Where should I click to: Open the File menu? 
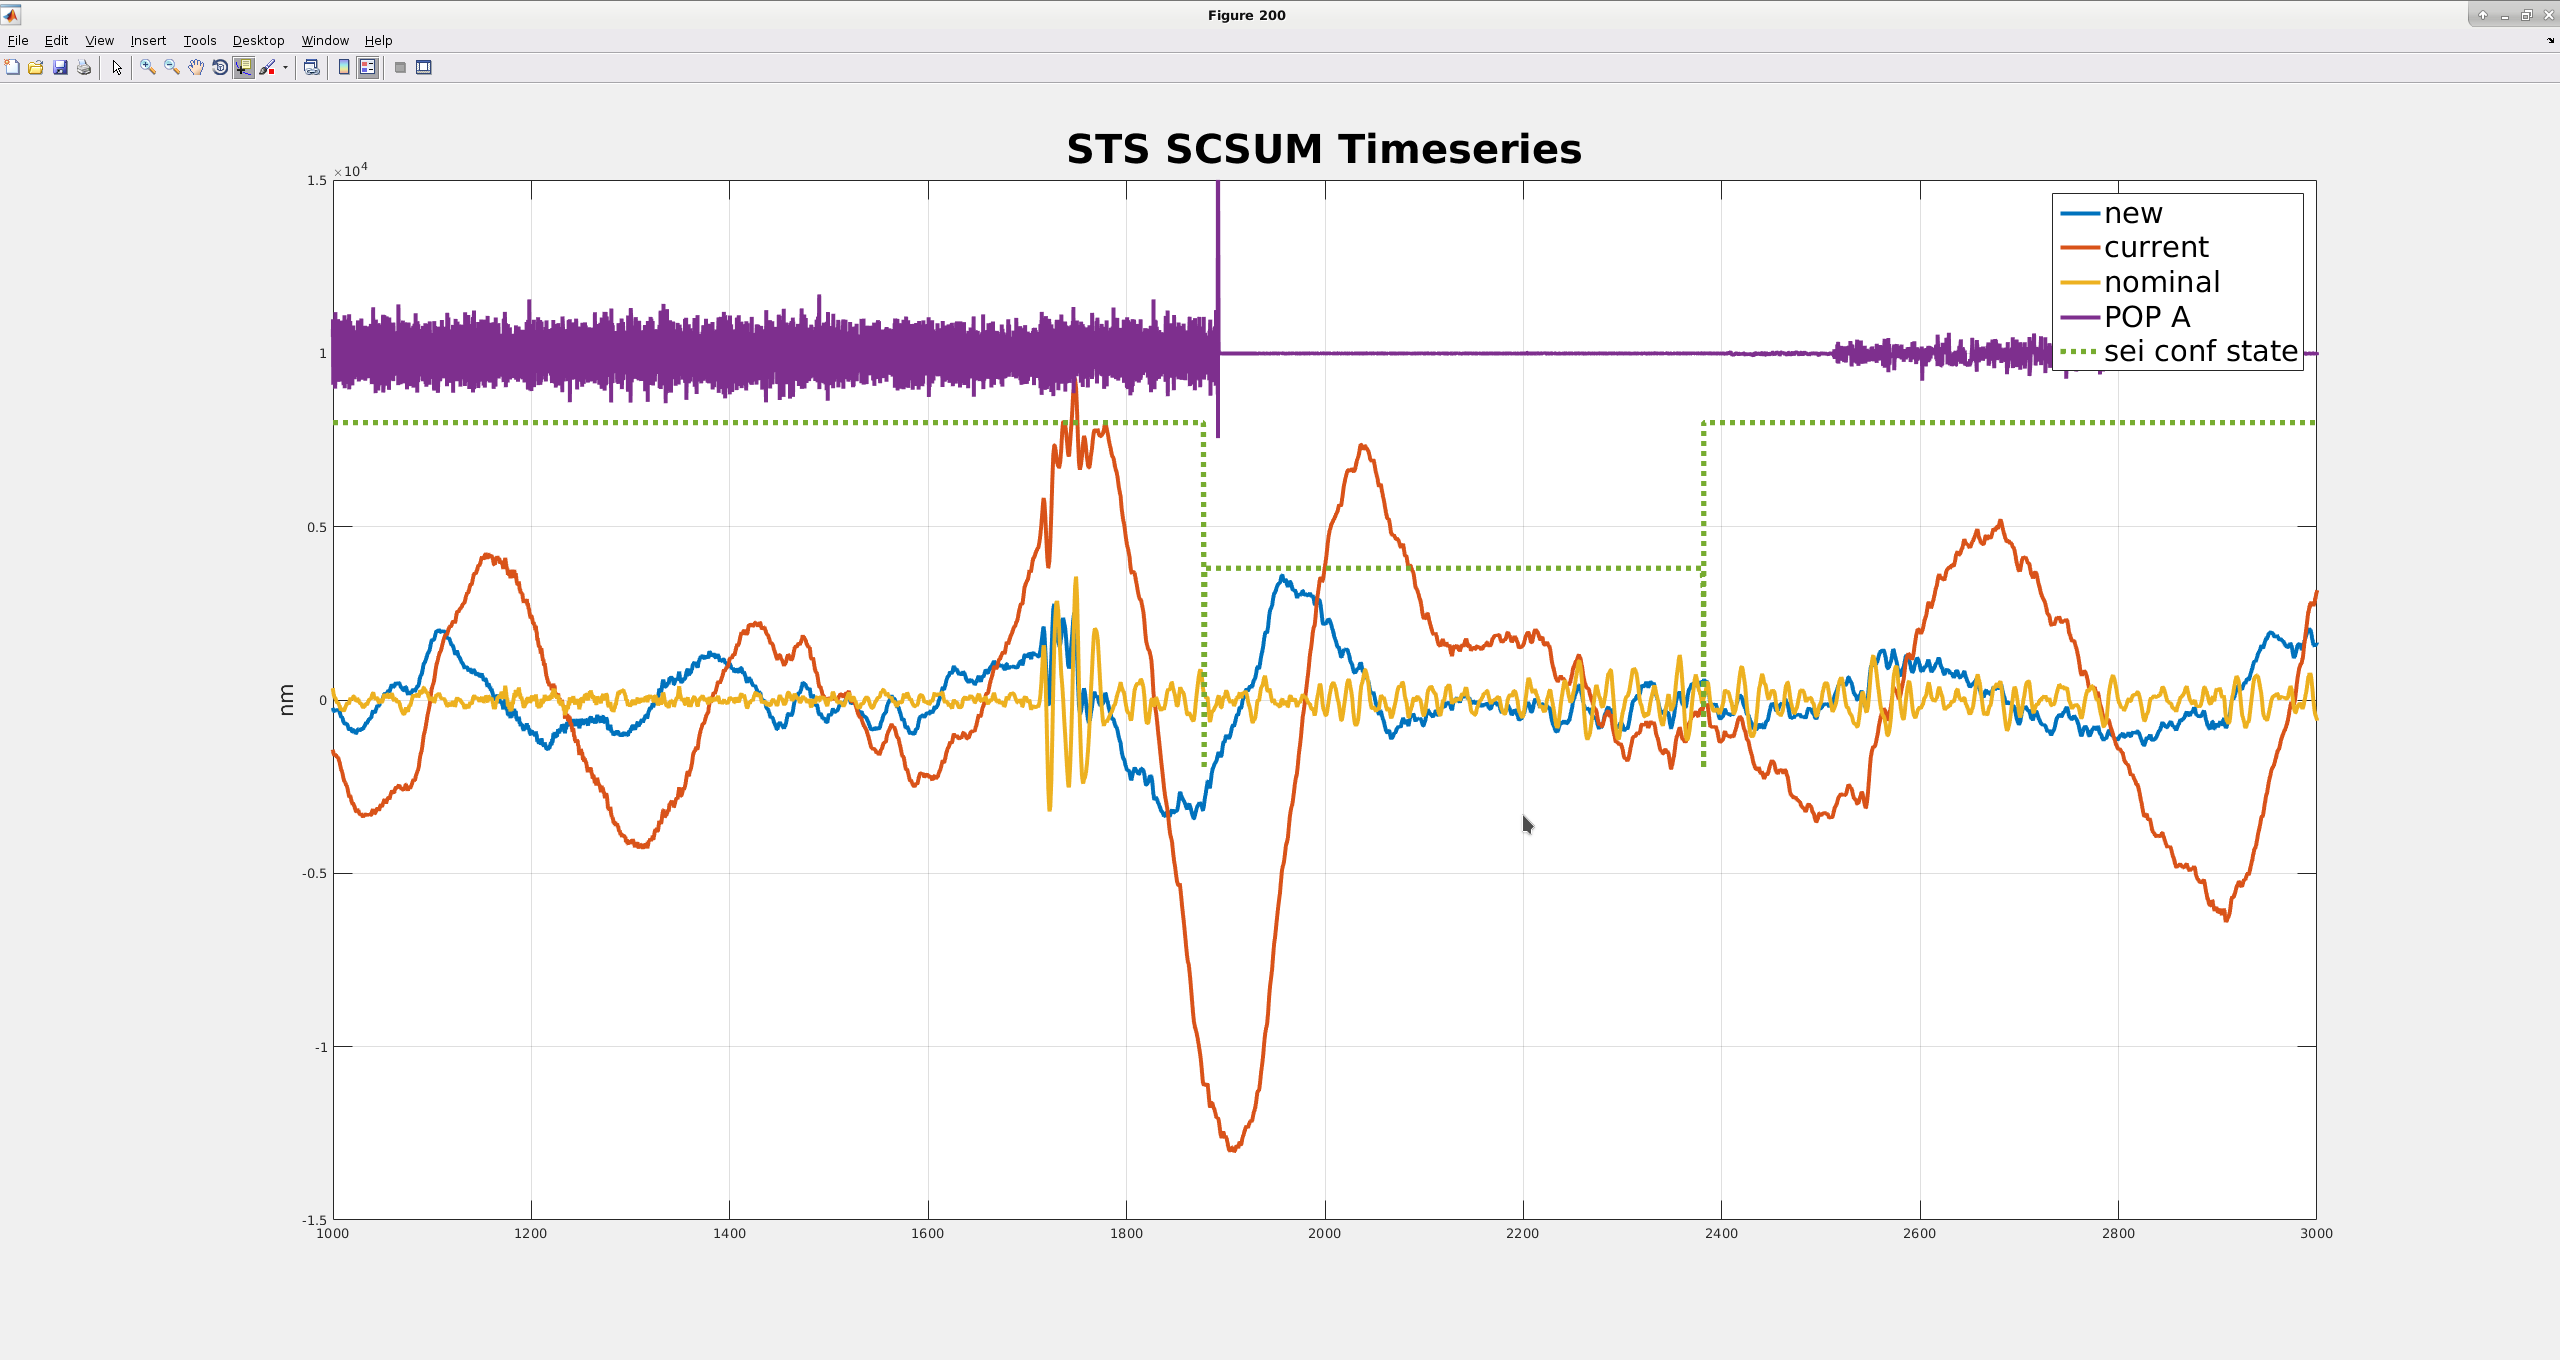(18, 40)
